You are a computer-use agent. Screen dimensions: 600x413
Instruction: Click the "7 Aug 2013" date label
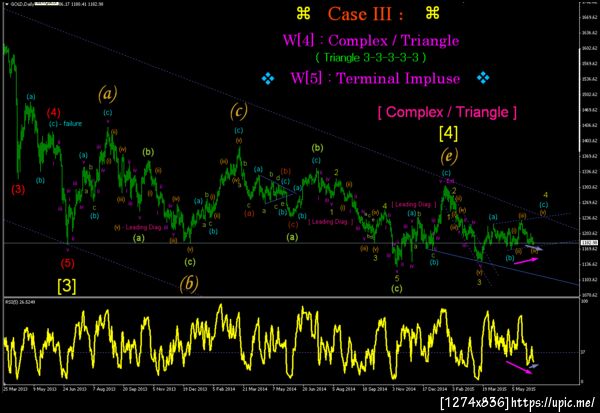click(x=104, y=389)
